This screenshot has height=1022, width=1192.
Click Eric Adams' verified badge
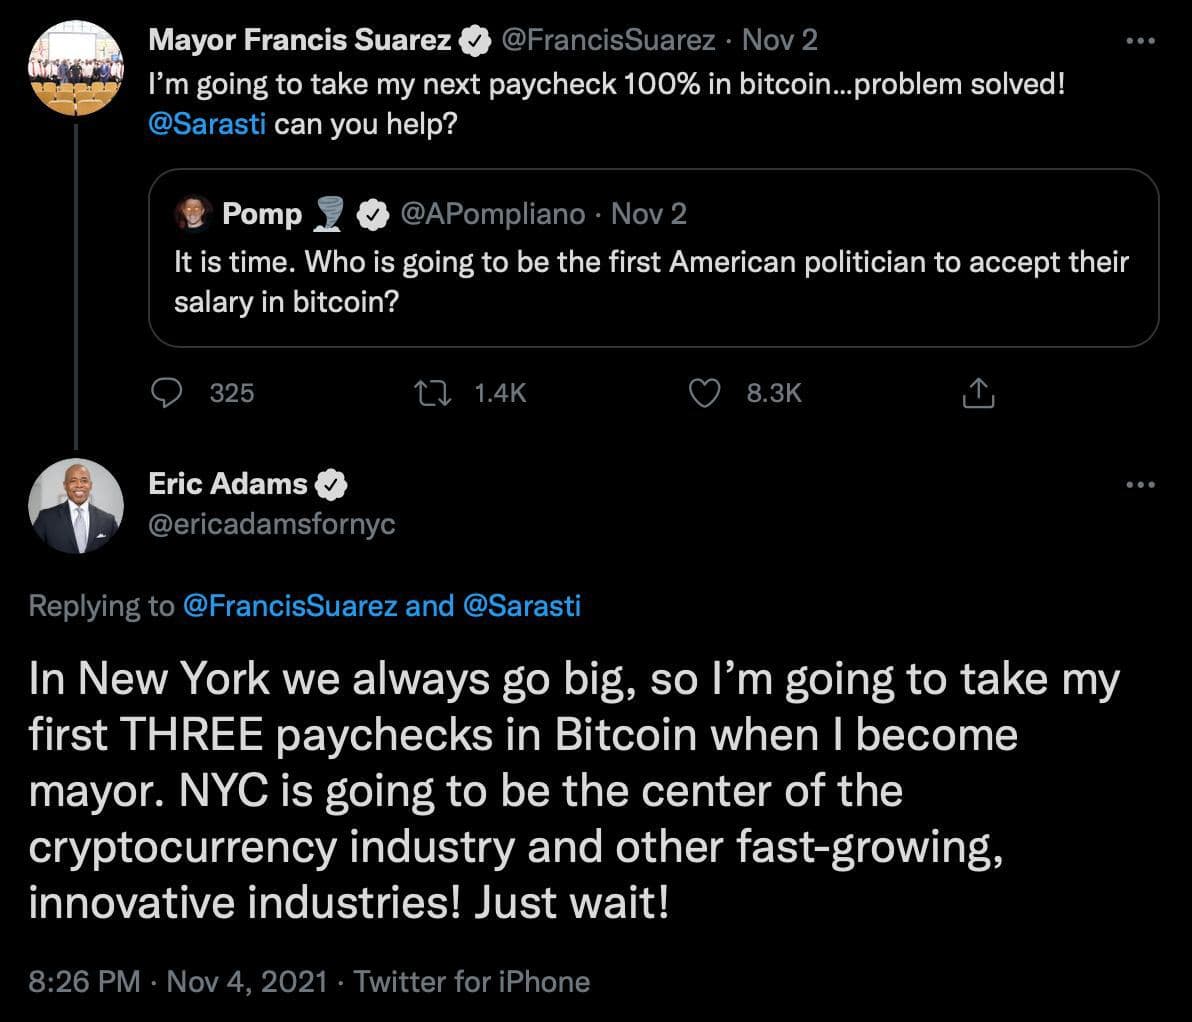click(331, 485)
